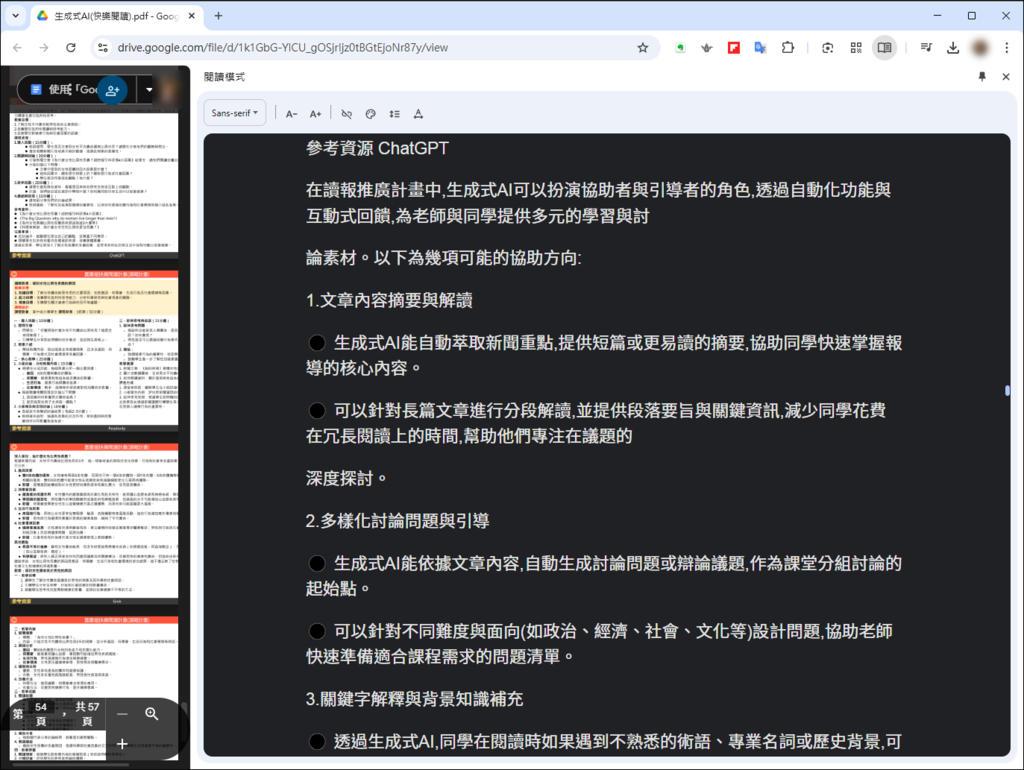
Task: Click the 共 57 頁 page total
Action: click(88, 714)
